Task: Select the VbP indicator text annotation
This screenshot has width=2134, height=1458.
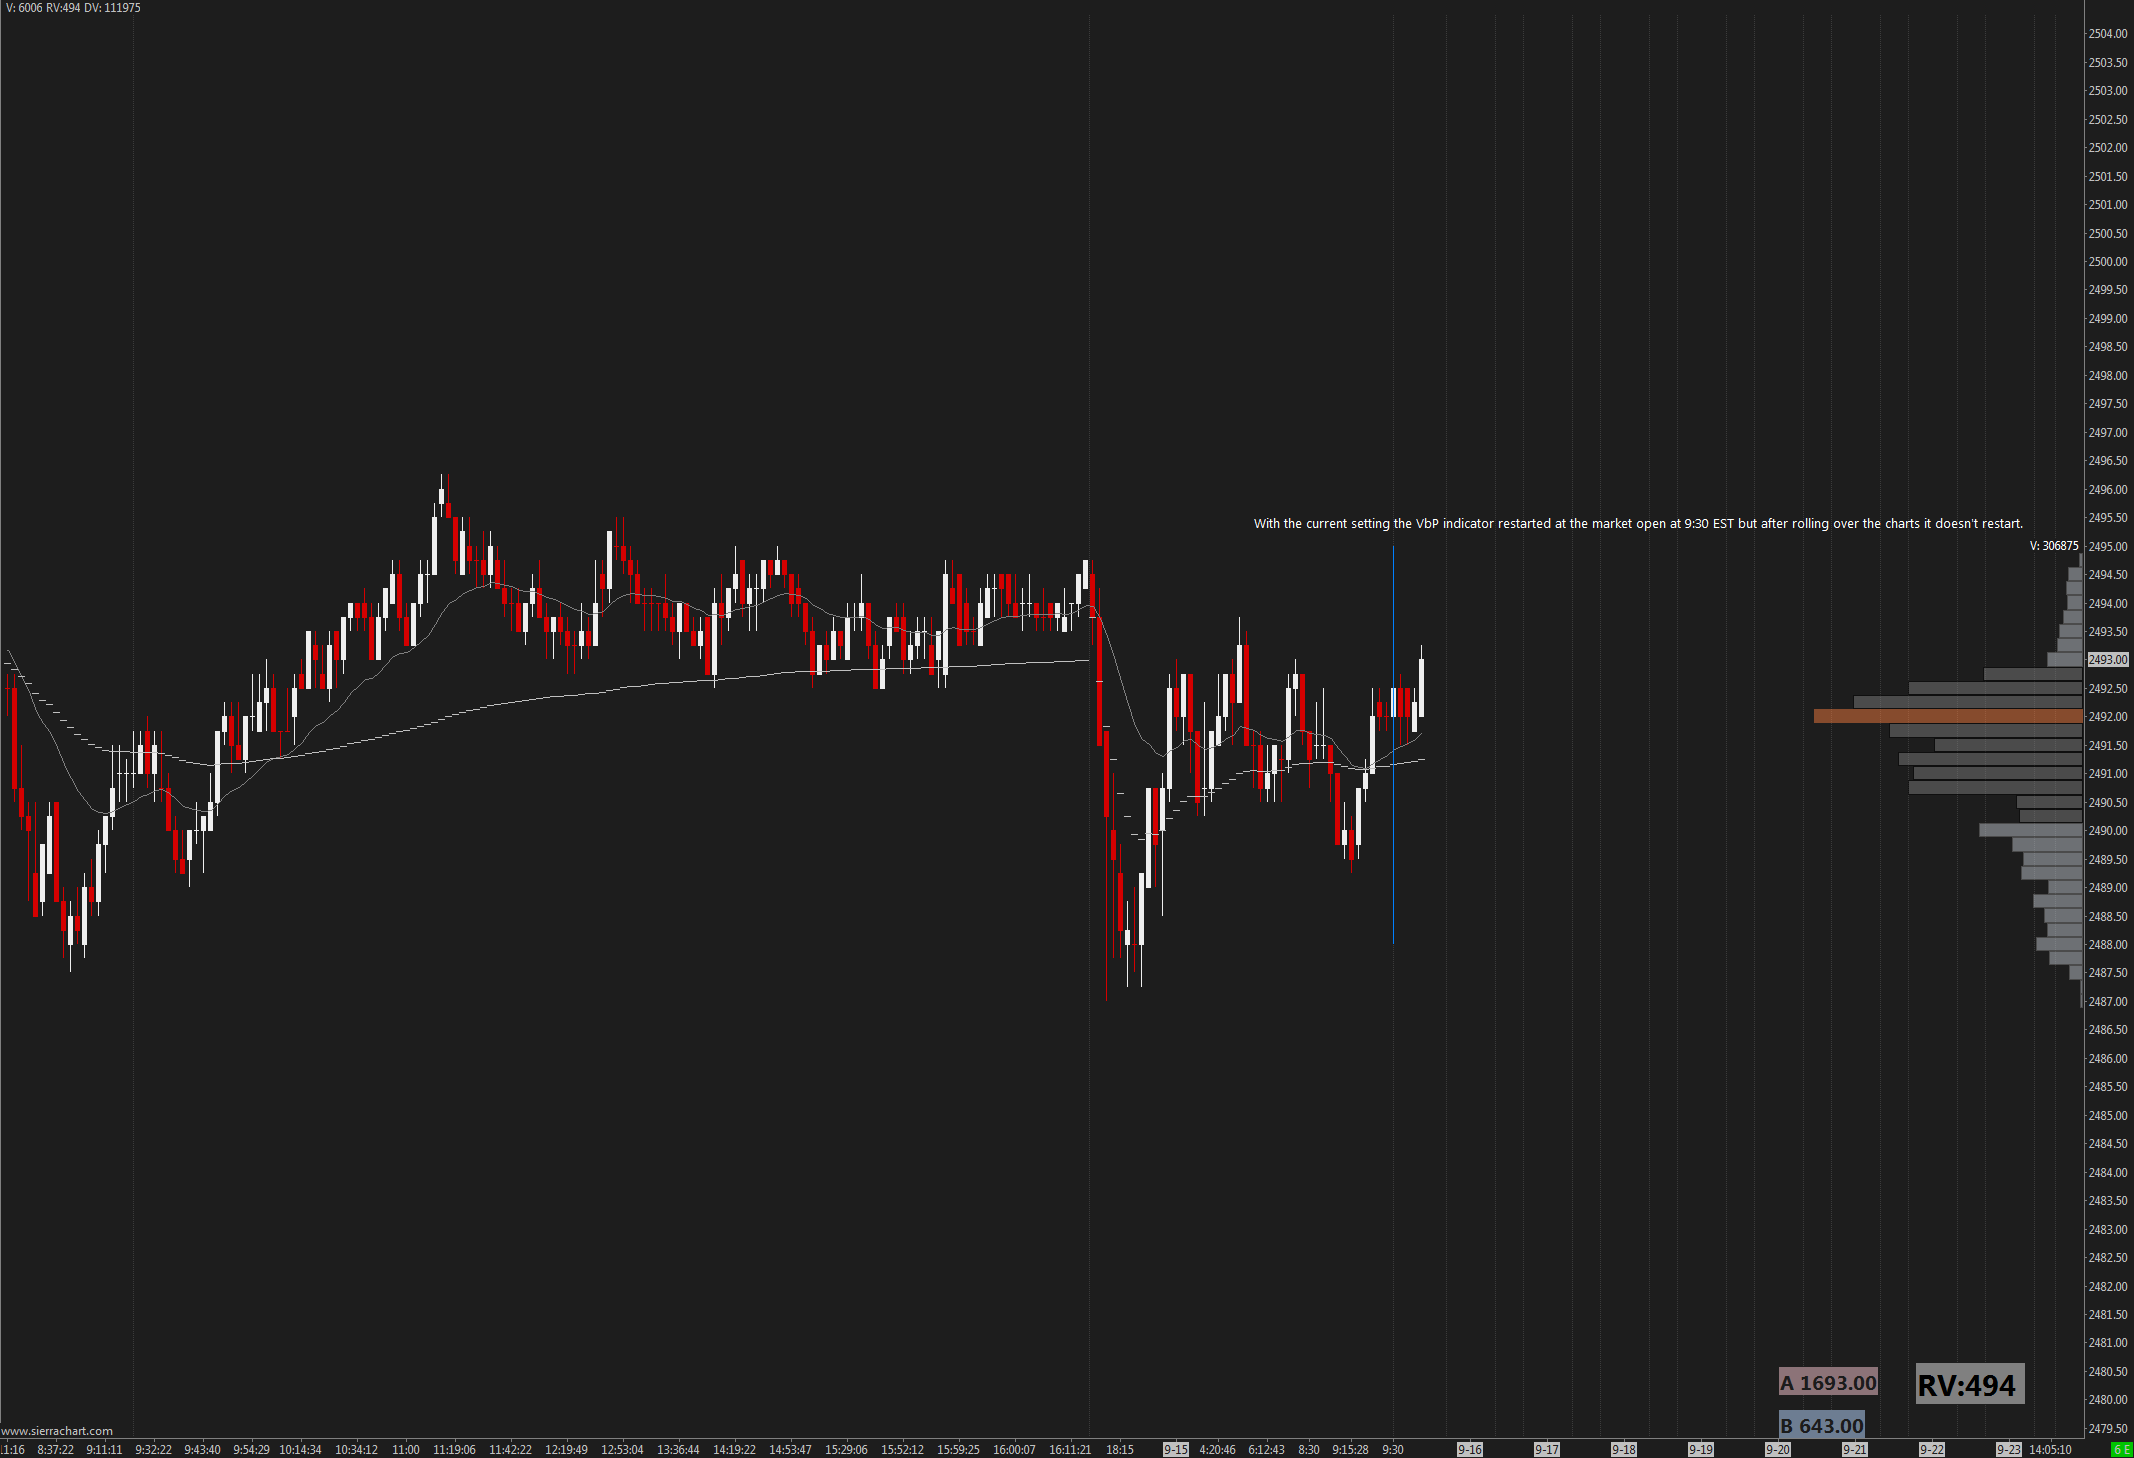Action: tap(1638, 524)
